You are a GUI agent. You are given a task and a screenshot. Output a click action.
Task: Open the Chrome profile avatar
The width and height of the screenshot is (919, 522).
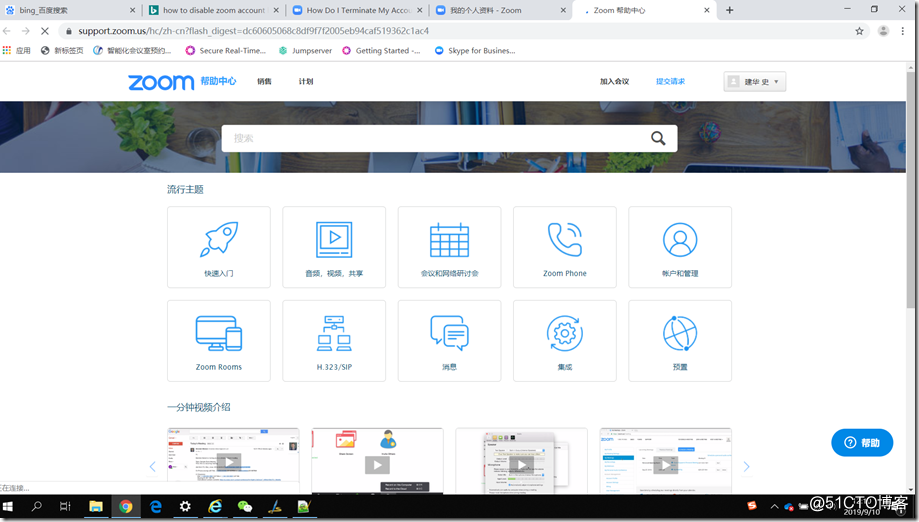(x=883, y=31)
